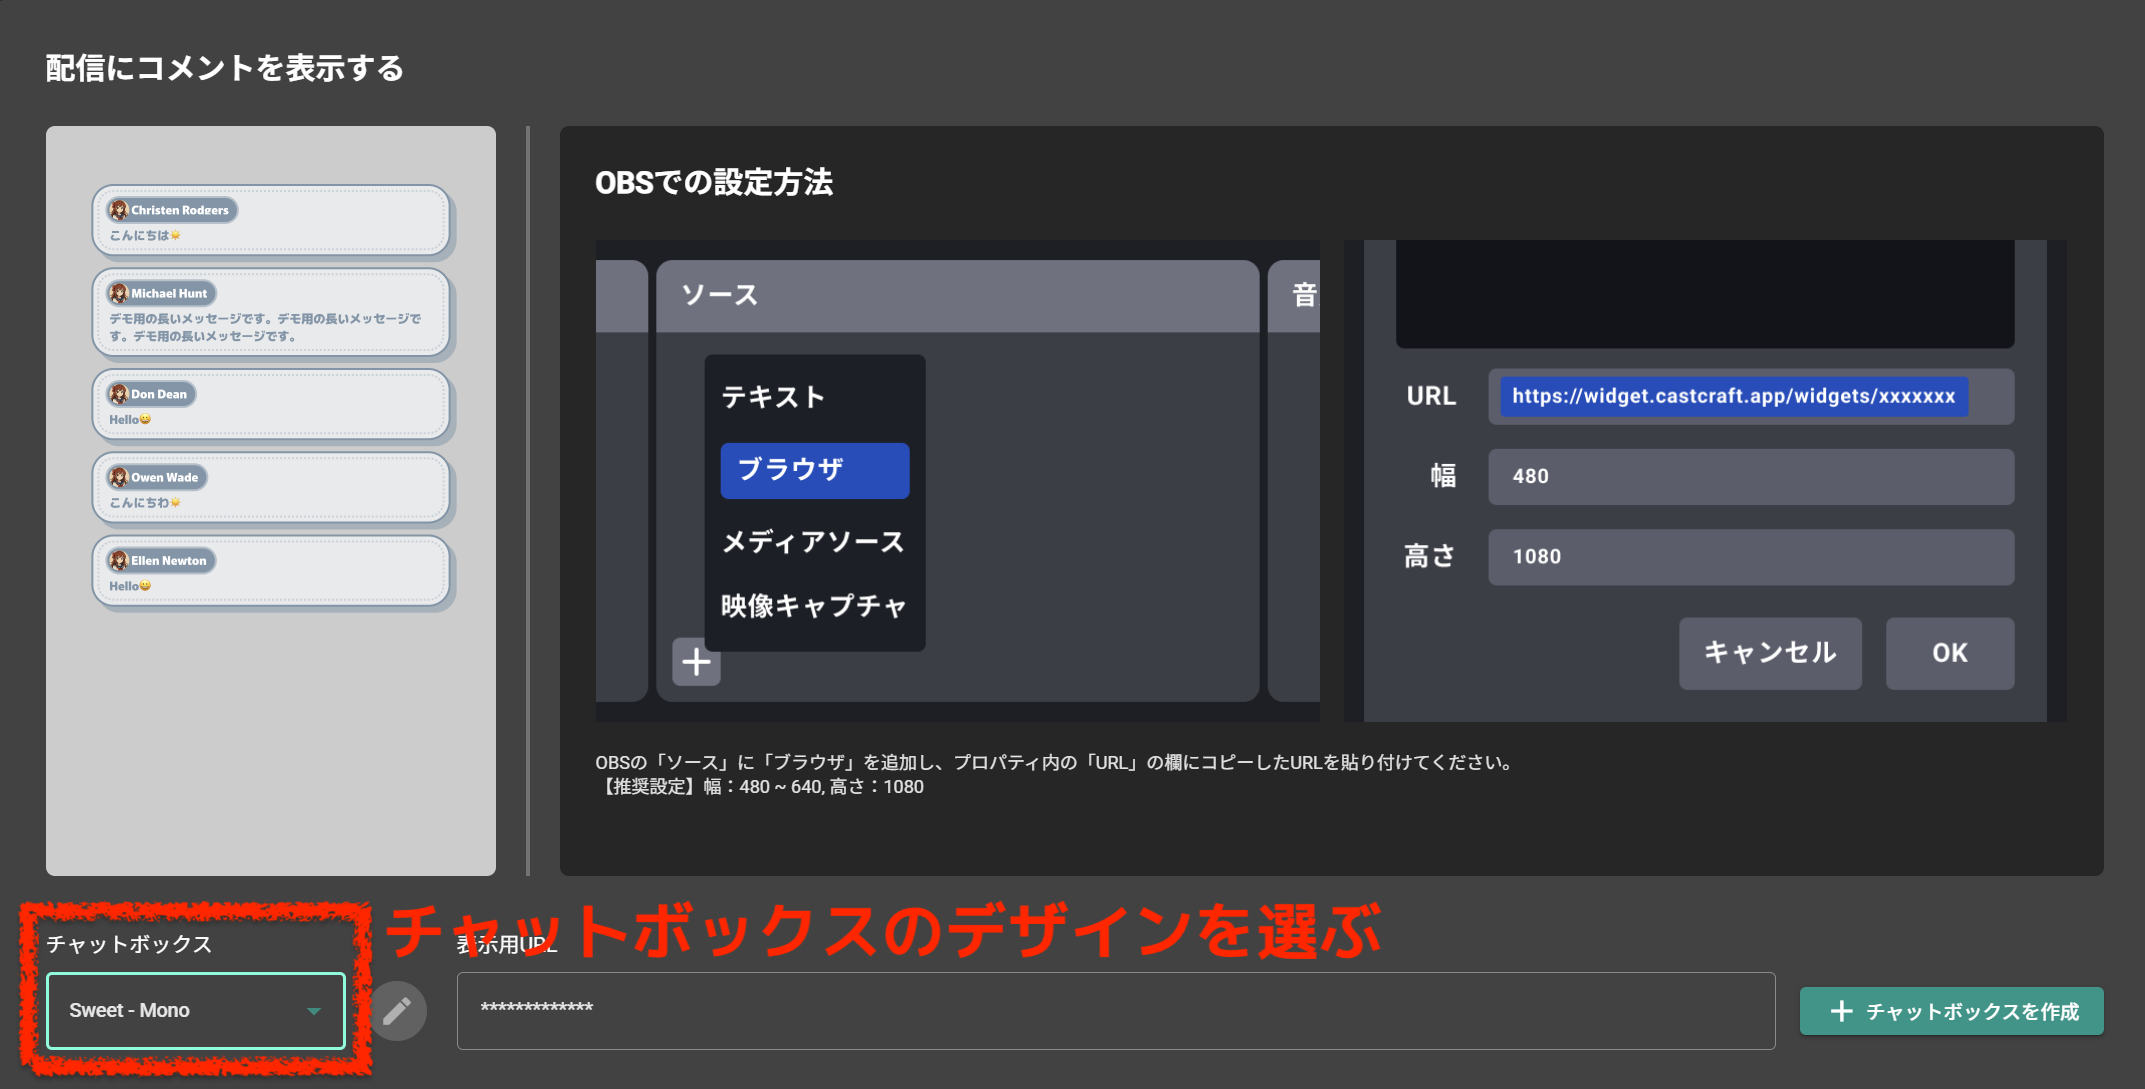Click the Don Dean Hello message text
The width and height of the screenshot is (2145, 1089).
point(130,420)
